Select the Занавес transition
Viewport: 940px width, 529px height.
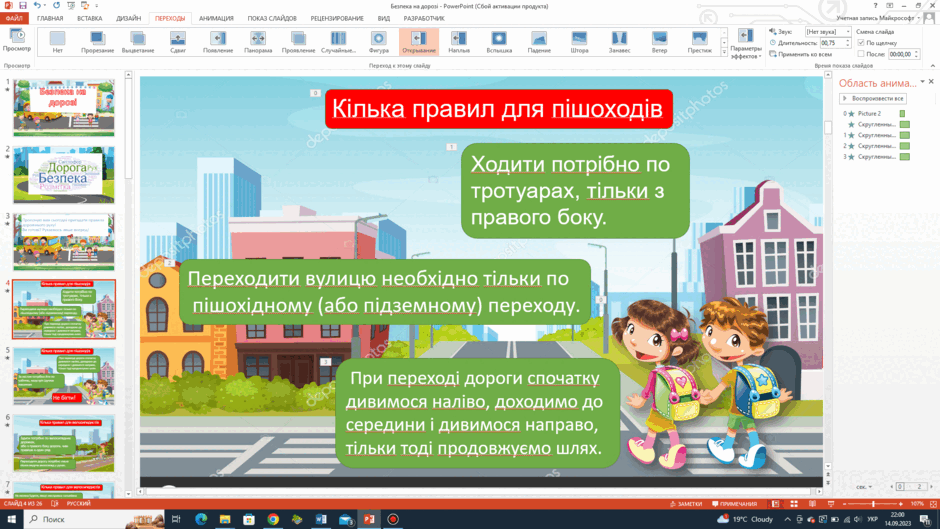coord(619,42)
